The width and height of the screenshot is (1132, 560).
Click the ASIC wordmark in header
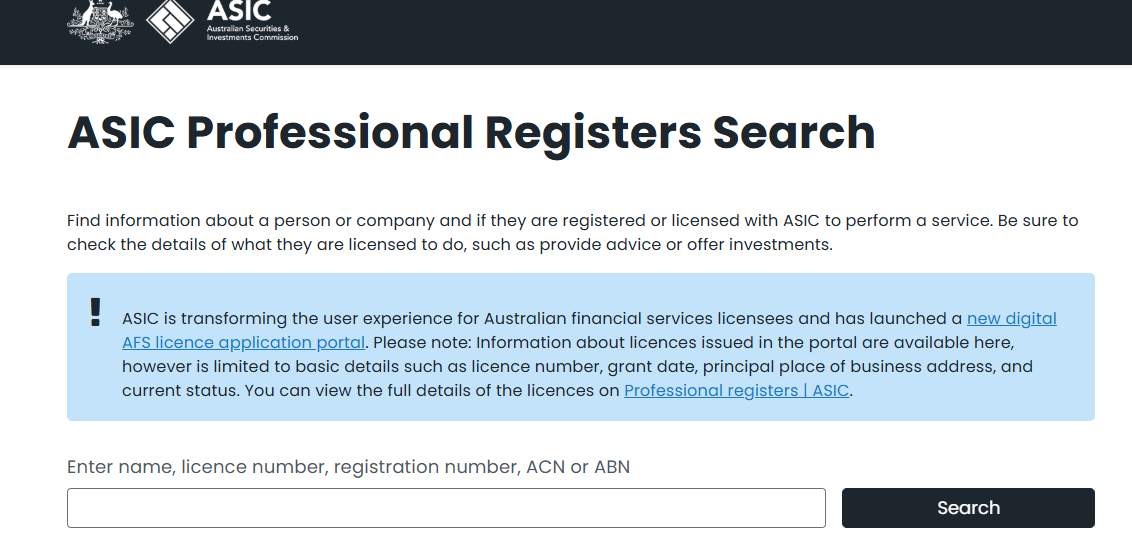[x=239, y=10]
